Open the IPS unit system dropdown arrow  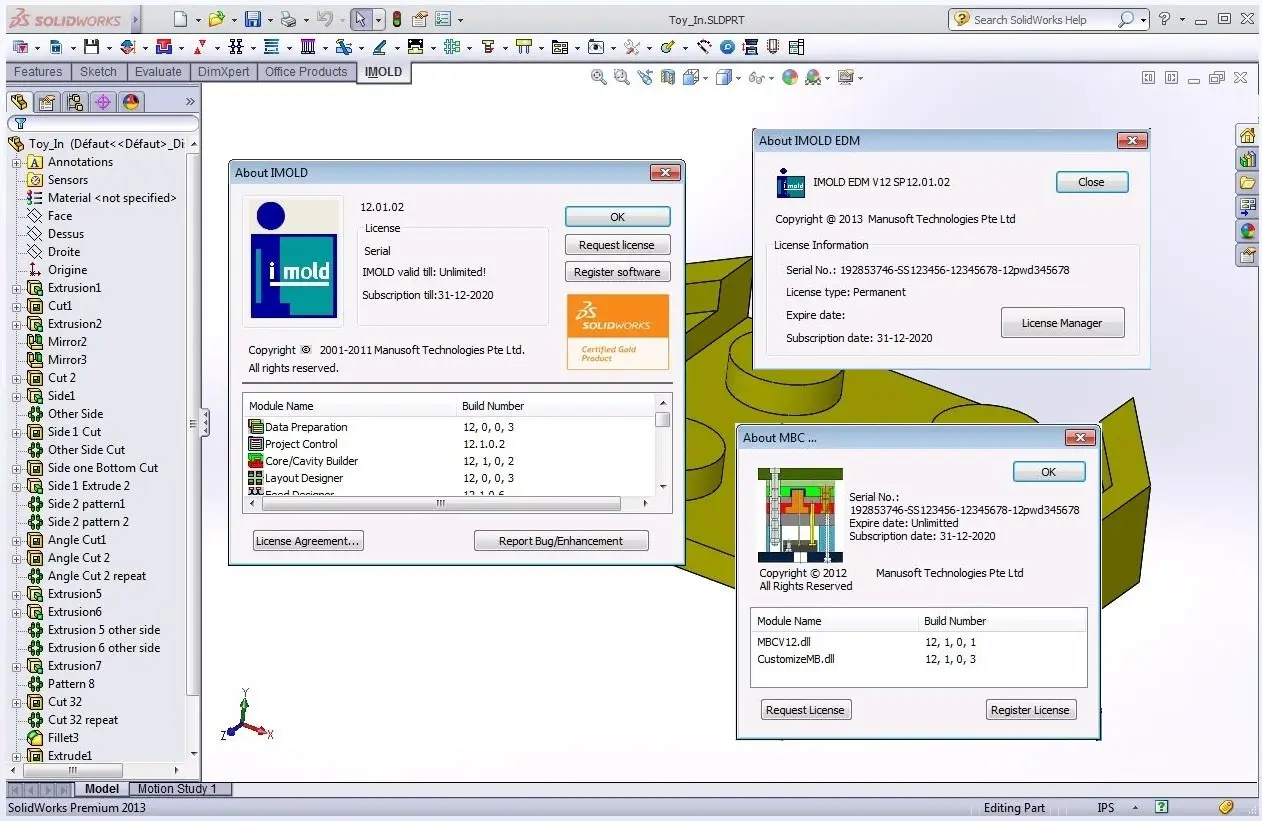click(1135, 808)
